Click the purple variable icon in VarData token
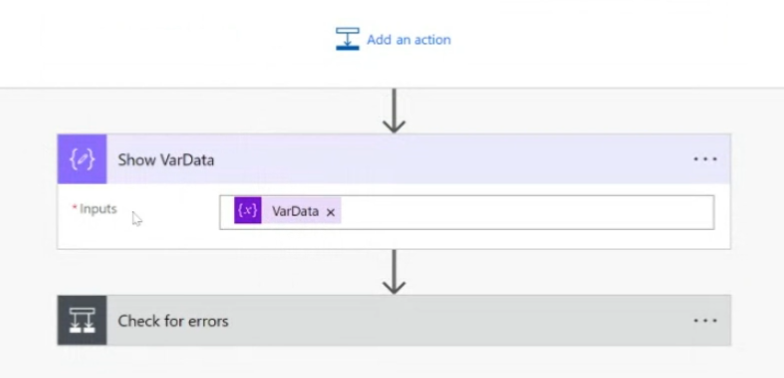Image resolution: width=784 pixels, height=378 pixels. (248, 210)
